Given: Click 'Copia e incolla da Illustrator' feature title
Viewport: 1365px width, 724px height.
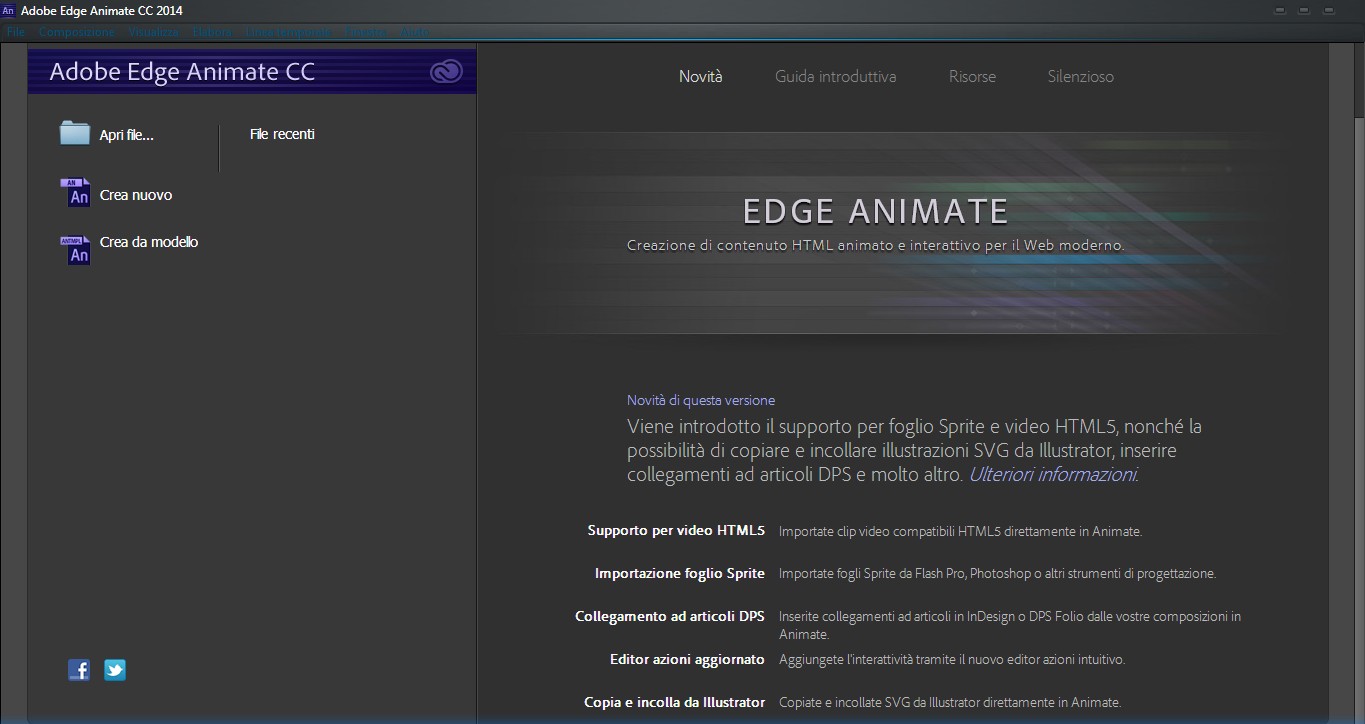Looking at the screenshot, I should tap(675, 702).
